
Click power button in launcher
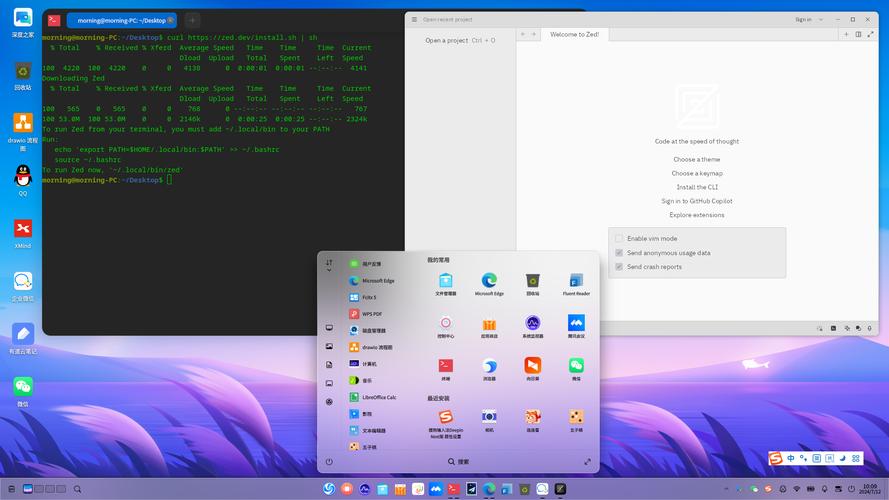coord(329,461)
